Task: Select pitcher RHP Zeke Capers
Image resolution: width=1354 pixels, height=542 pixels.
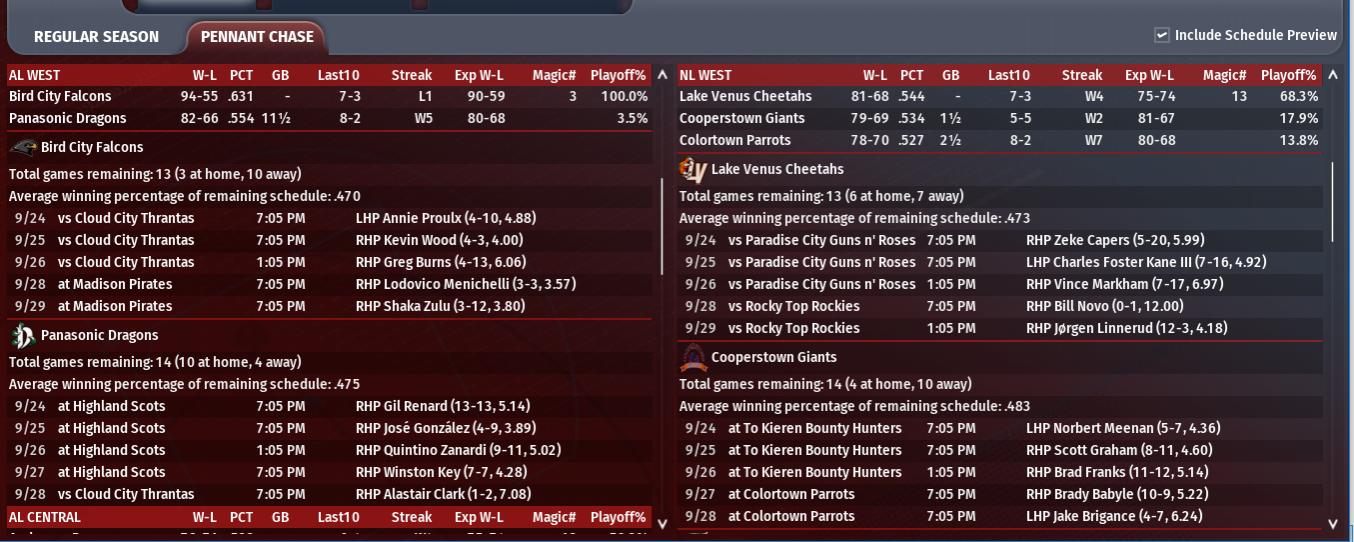Action: pyautogui.click(x=1115, y=241)
